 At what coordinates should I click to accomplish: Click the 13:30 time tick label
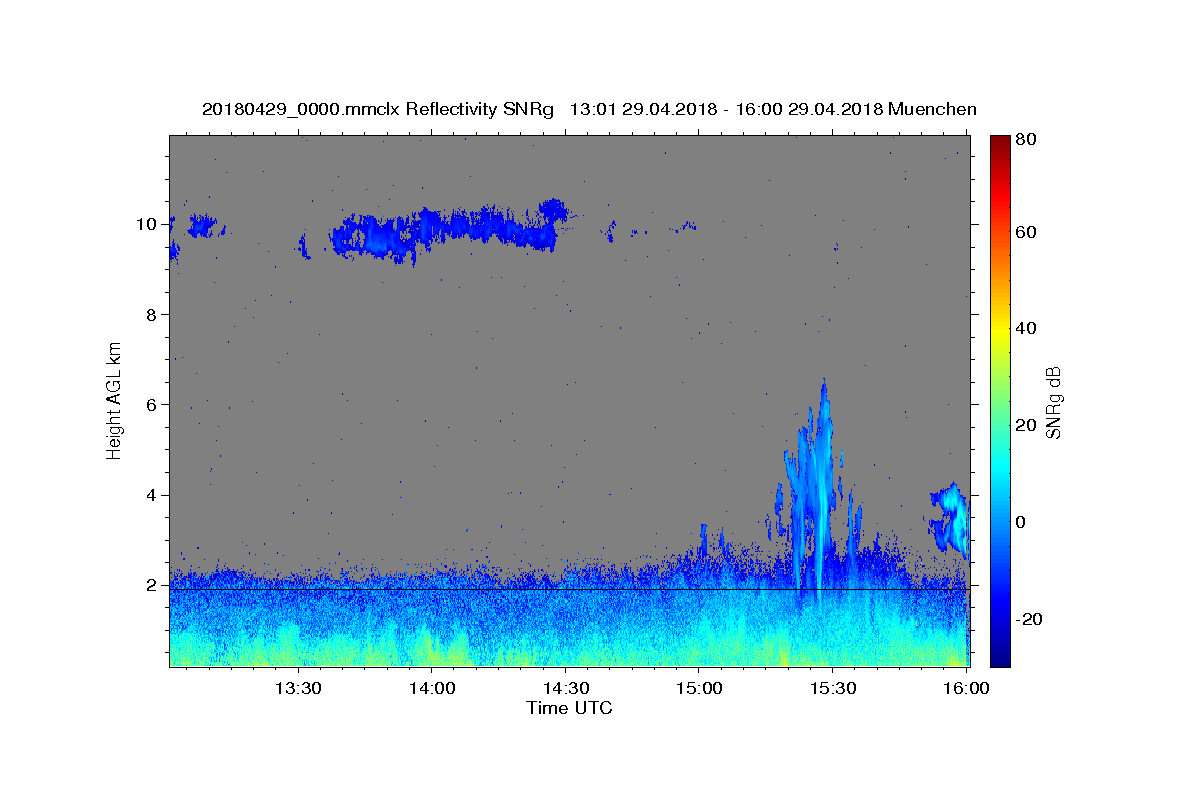point(297,690)
